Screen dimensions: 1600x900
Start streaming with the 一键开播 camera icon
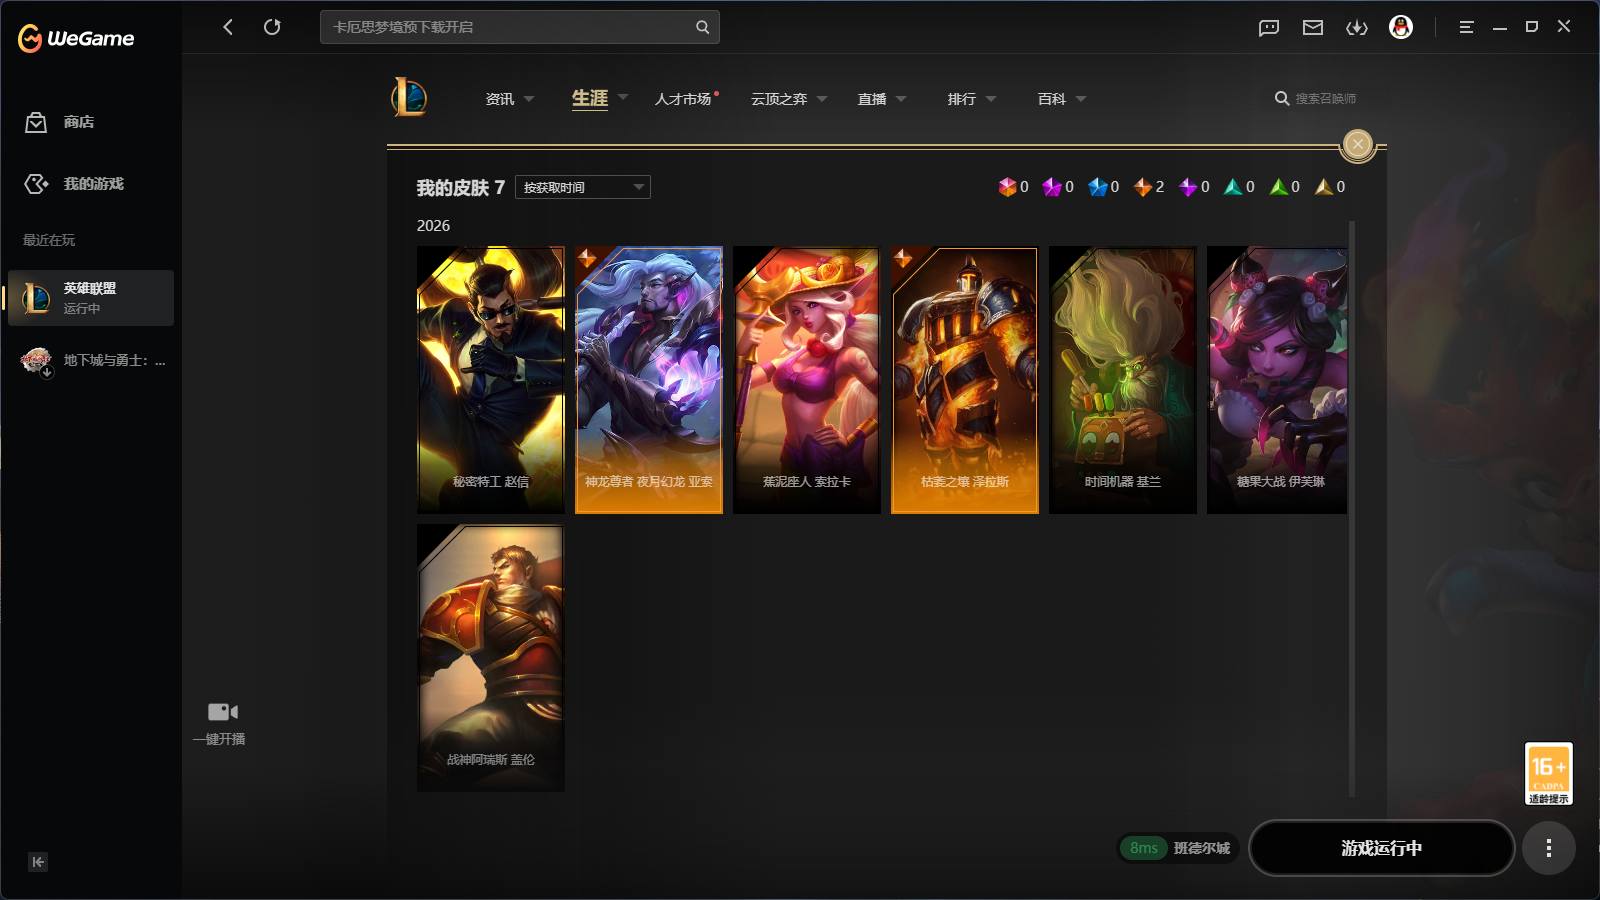coord(222,712)
